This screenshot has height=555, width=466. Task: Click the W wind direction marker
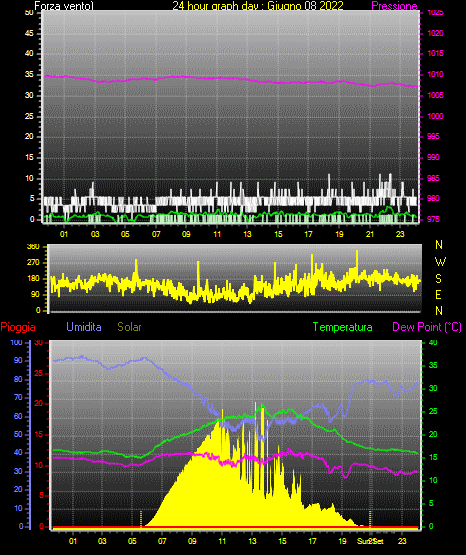[x=440, y=262]
